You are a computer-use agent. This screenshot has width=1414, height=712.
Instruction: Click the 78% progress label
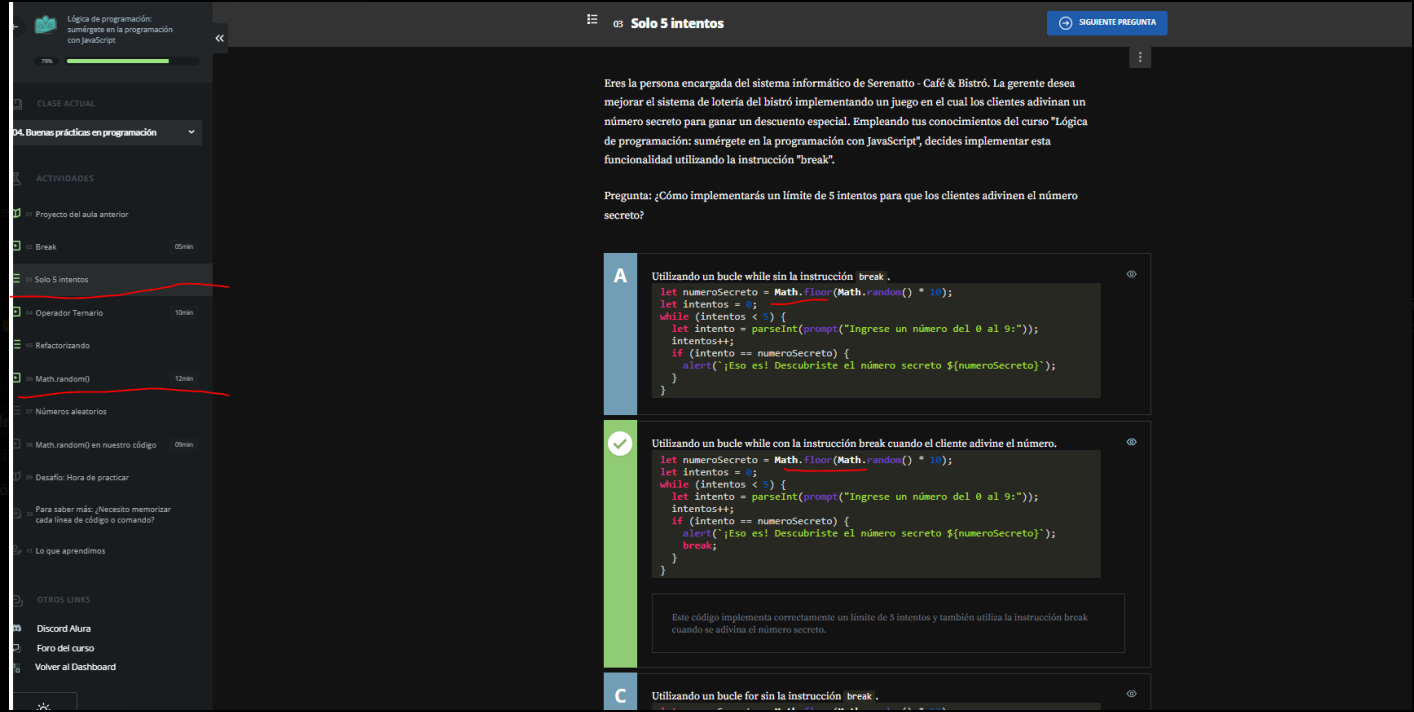(x=46, y=61)
